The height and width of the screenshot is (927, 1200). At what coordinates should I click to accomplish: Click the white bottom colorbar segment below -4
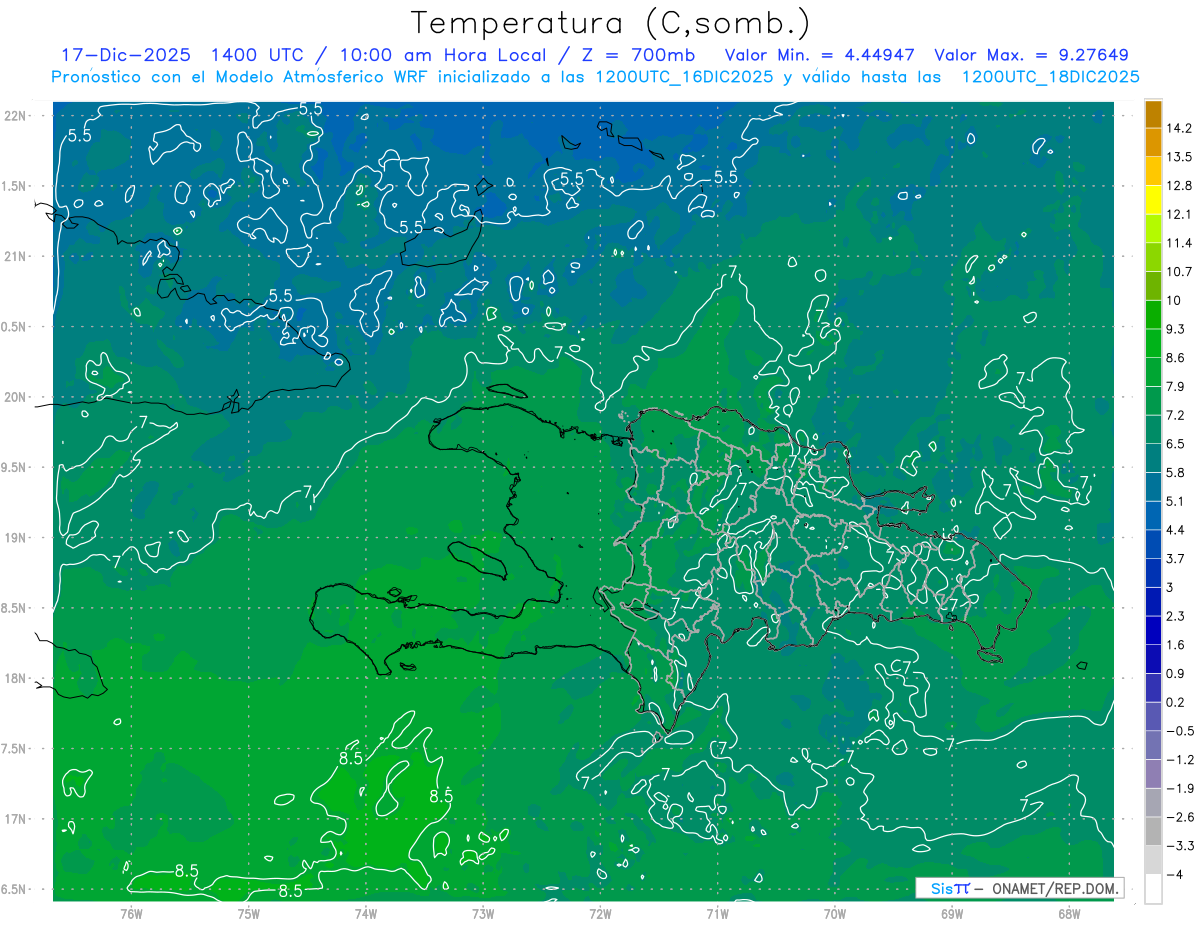[1153, 889]
